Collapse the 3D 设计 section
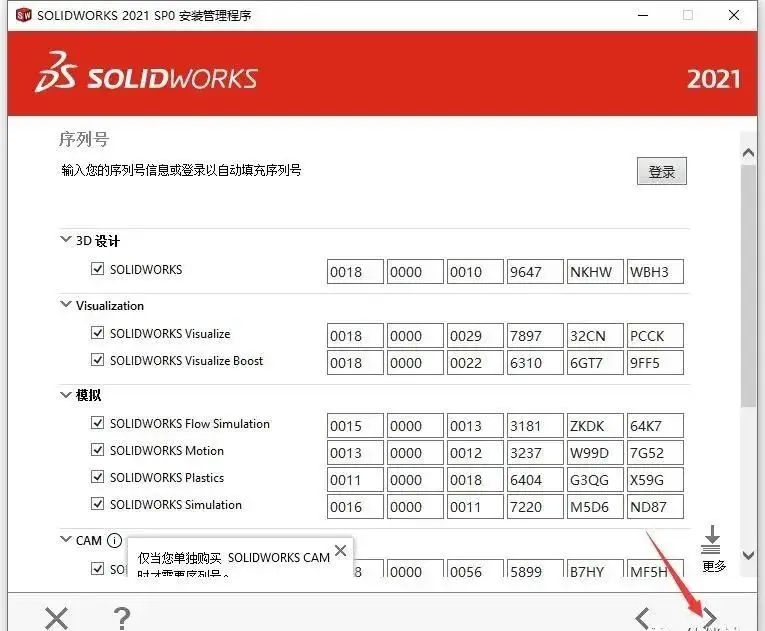The height and width of the screenshot is (631, 765). pos(65,240)
